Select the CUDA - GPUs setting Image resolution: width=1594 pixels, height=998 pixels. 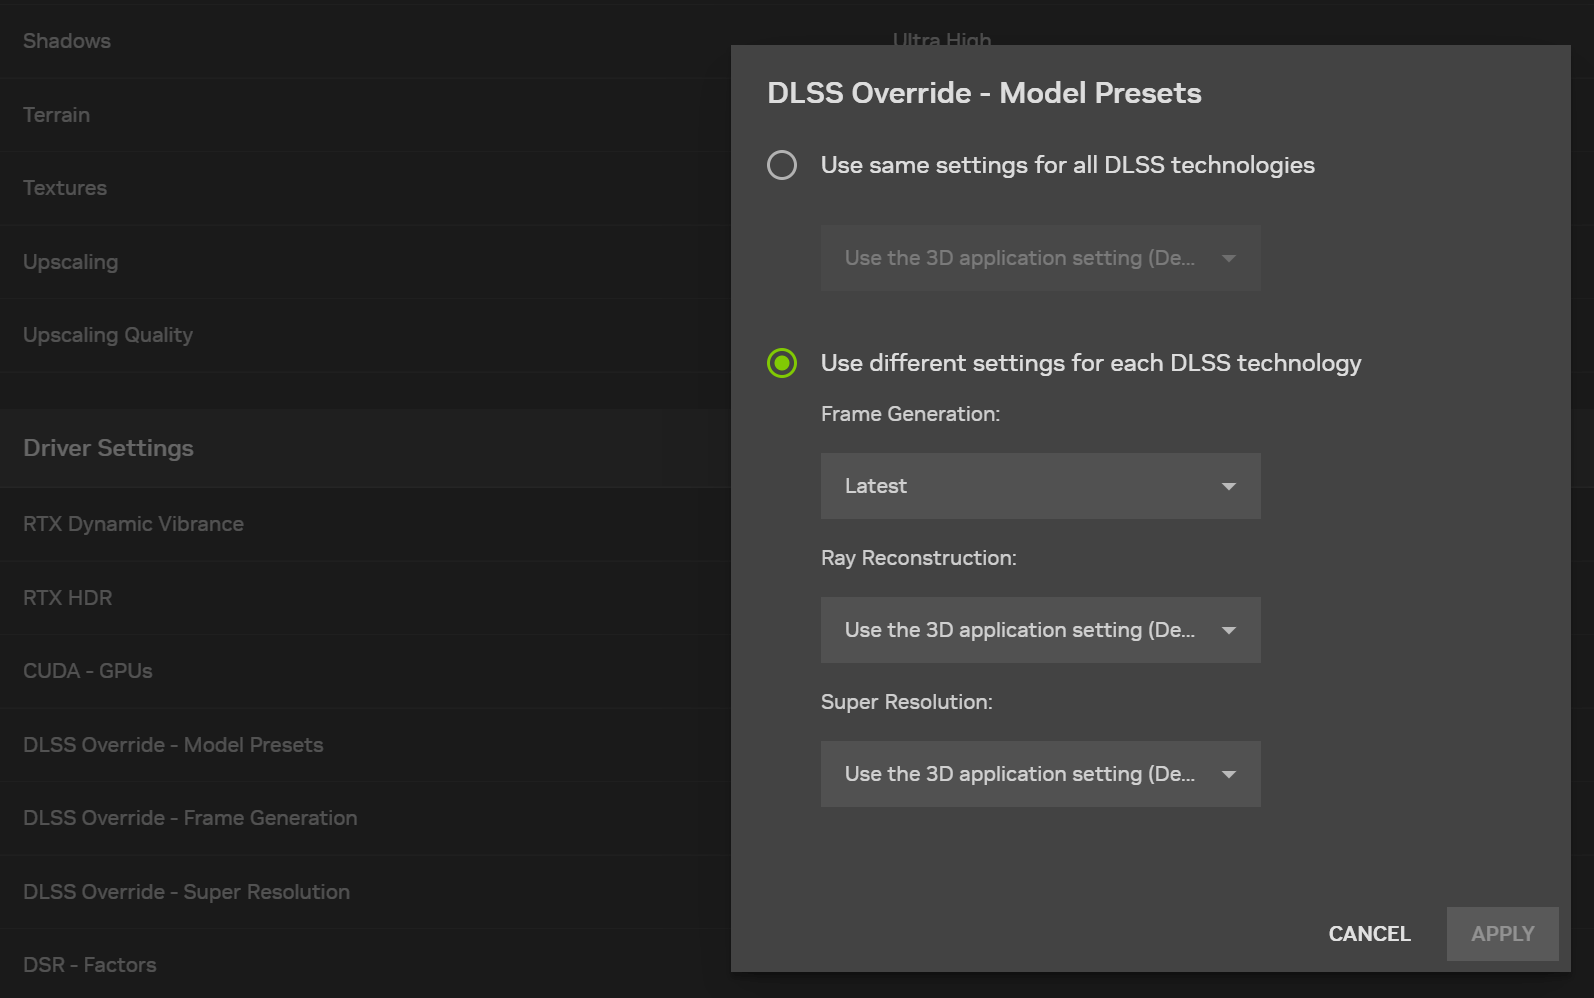(88, 671)
